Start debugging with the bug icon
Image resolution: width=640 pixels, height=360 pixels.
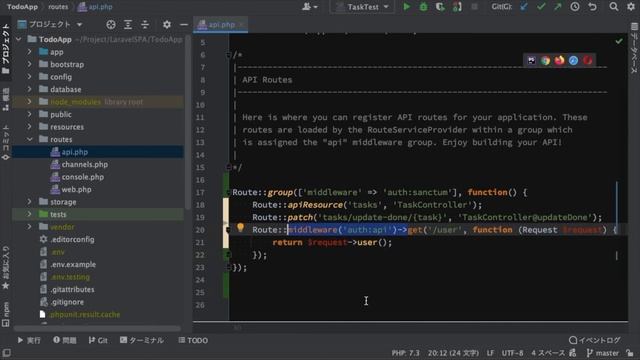[x=423, y=7]
